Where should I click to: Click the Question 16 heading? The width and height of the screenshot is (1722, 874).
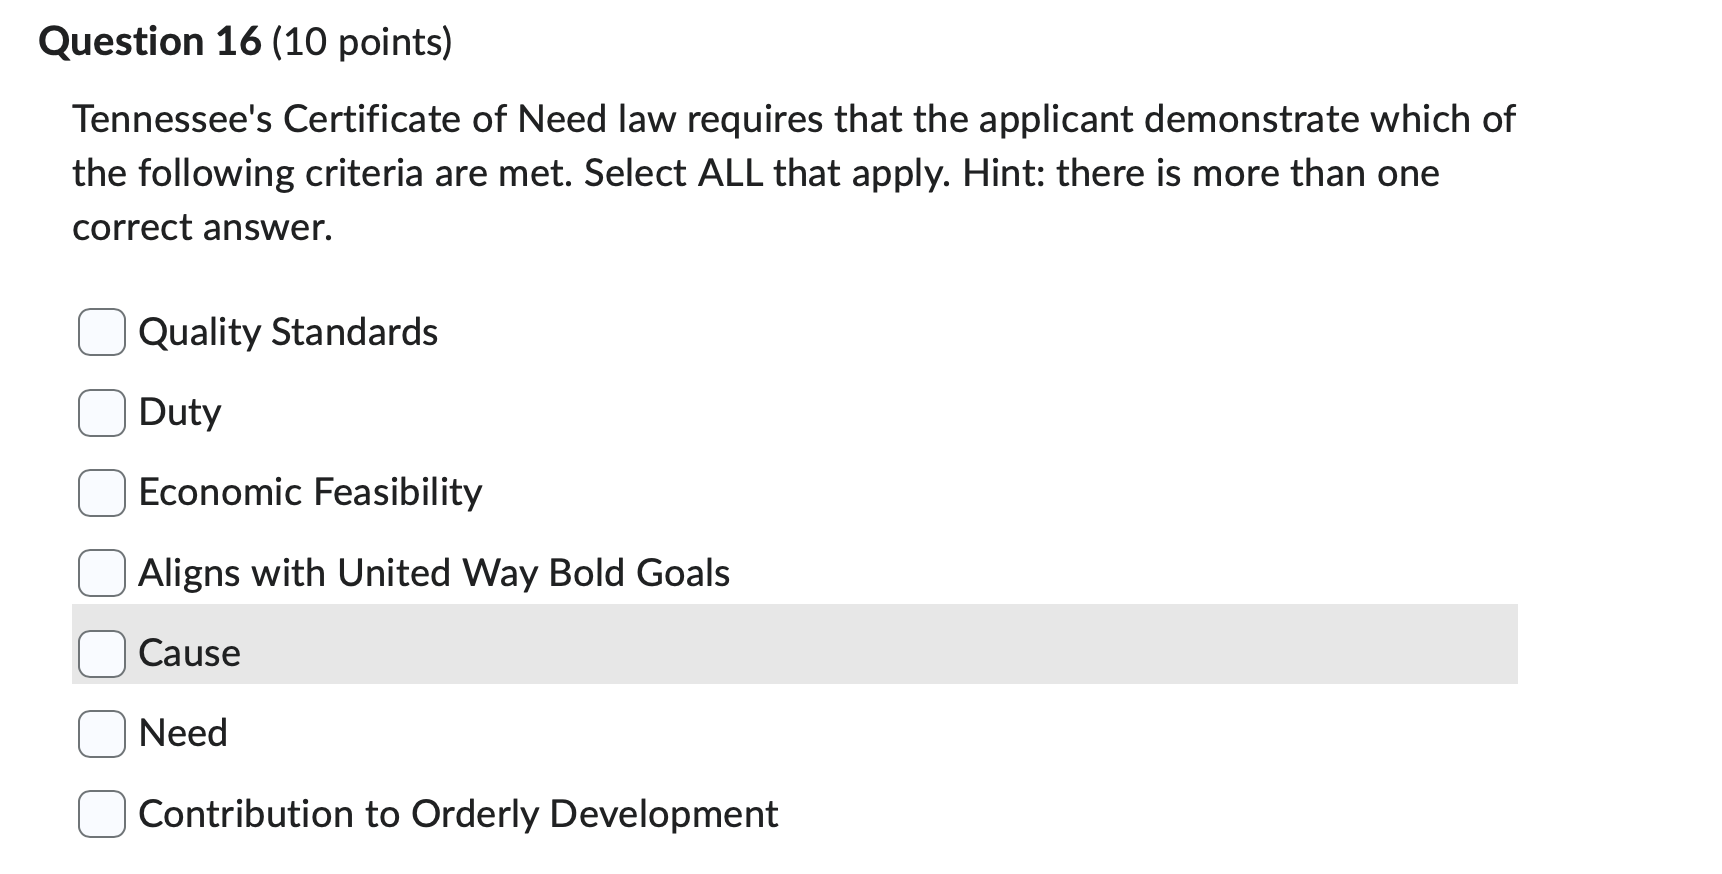pos(150,42)
